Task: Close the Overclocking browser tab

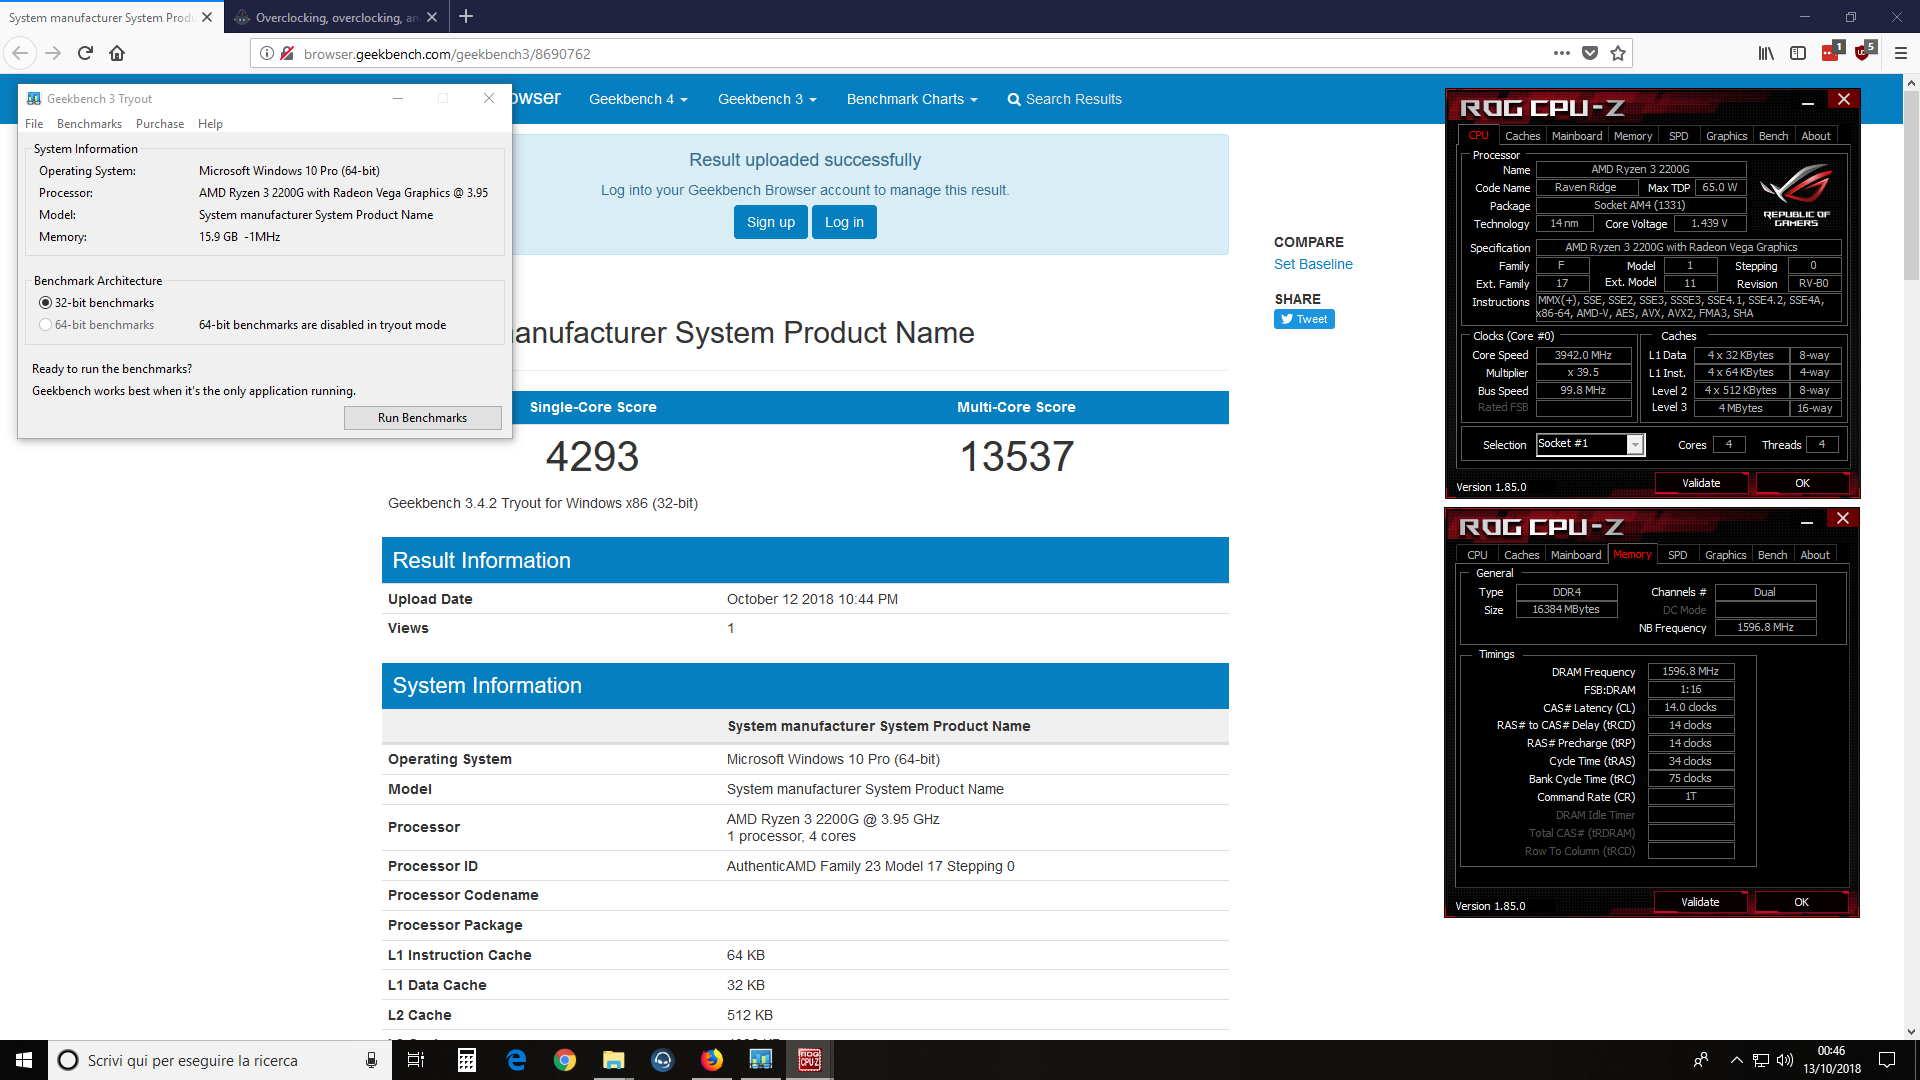Action: point(432,17)
